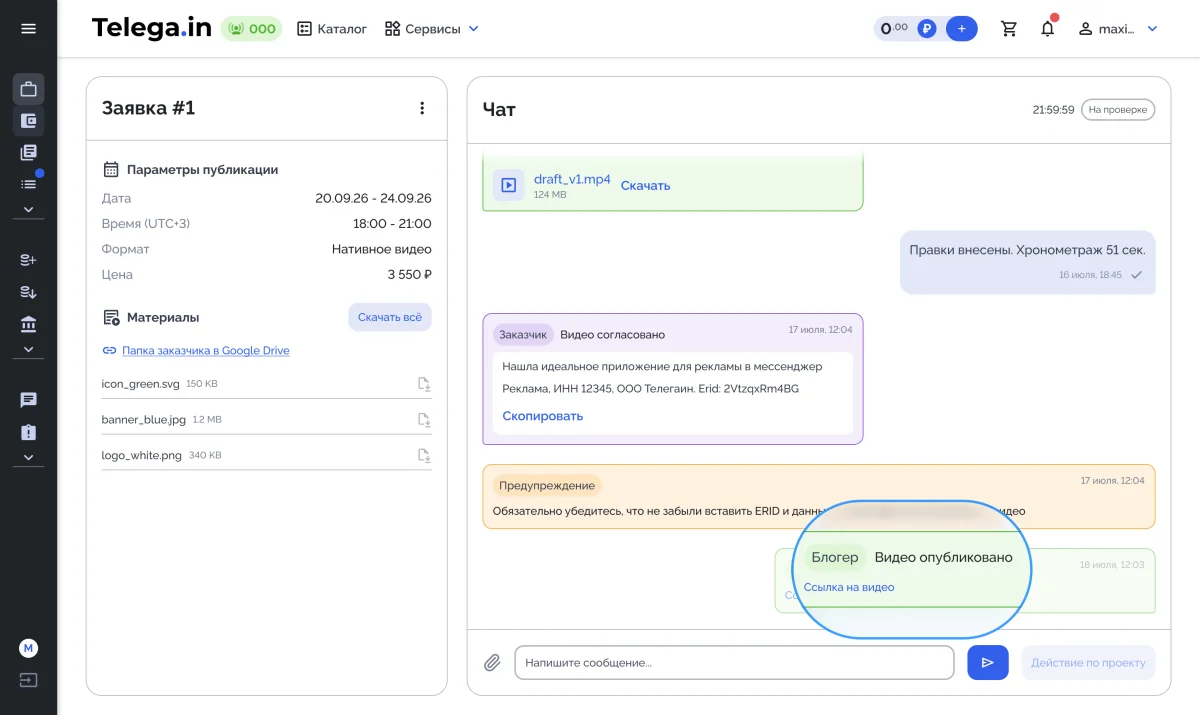1200x715 pixels.
Task: Download the logo_white.png file
Action: pos(424,455)
